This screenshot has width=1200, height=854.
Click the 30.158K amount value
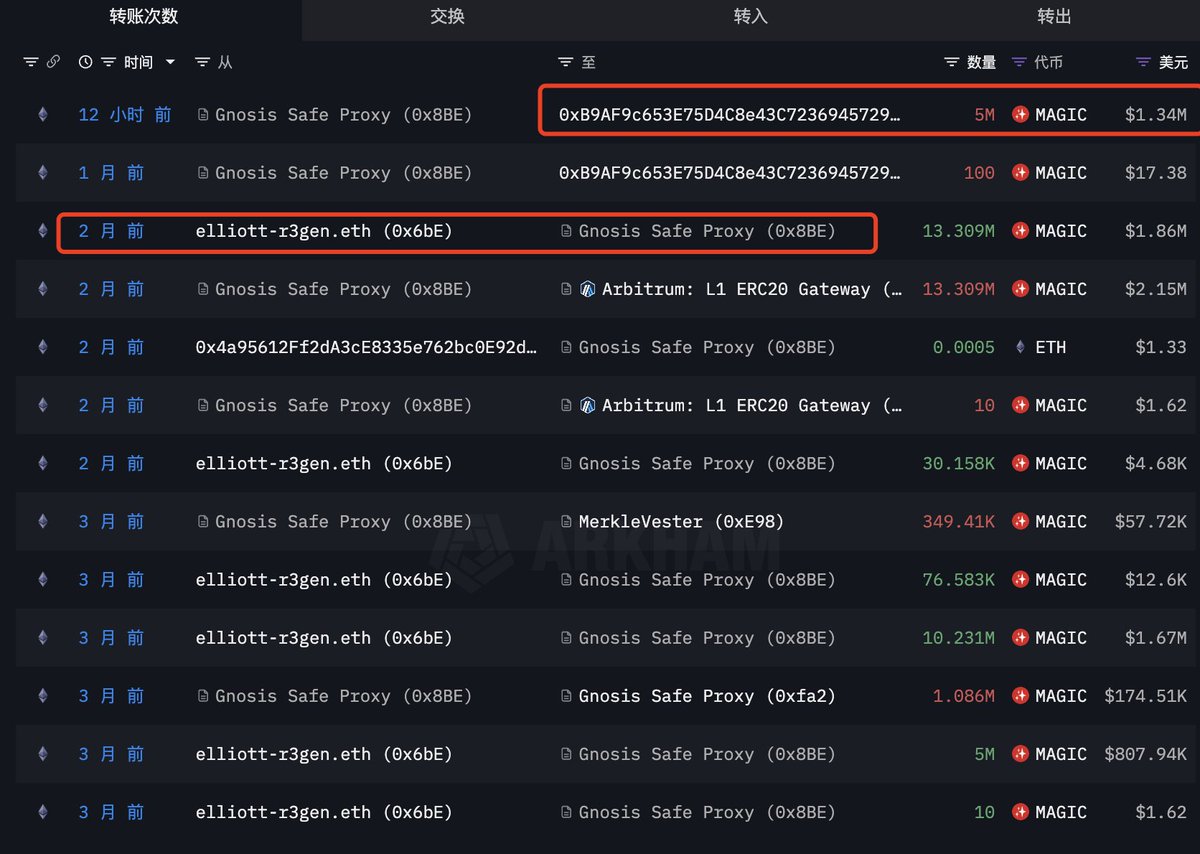pyautogui.click(x=958, y=463)
